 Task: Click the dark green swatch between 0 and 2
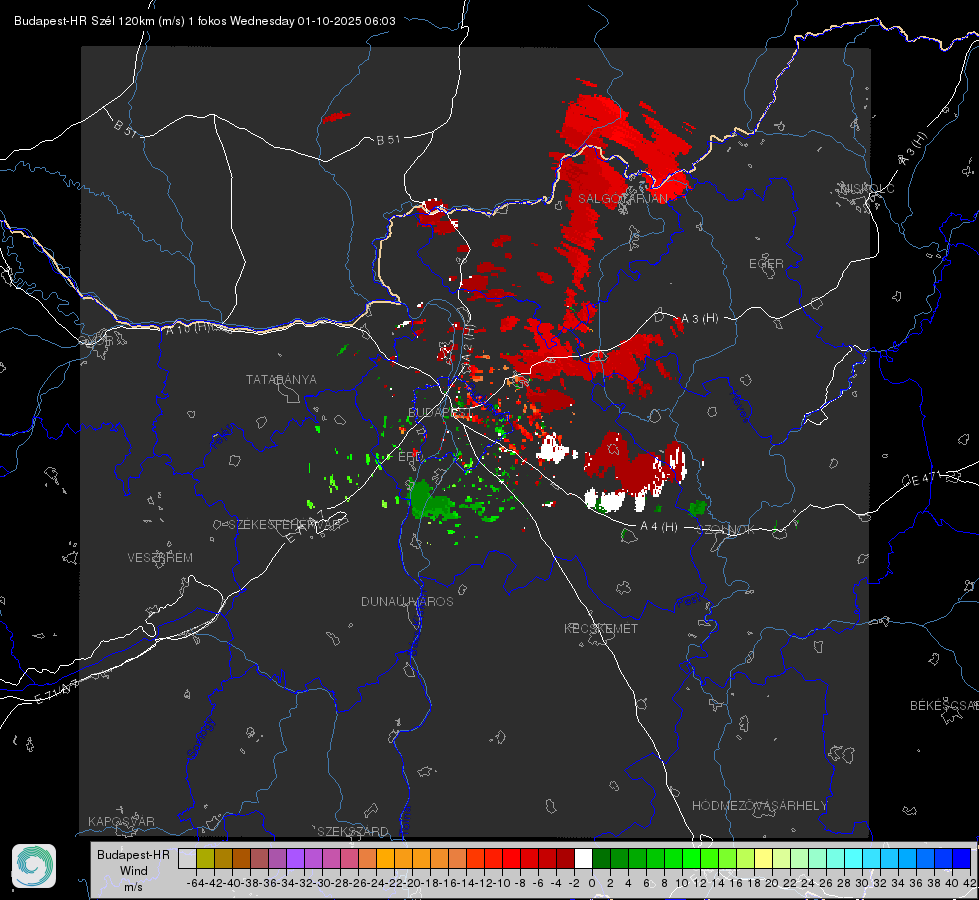pos(601,858)
